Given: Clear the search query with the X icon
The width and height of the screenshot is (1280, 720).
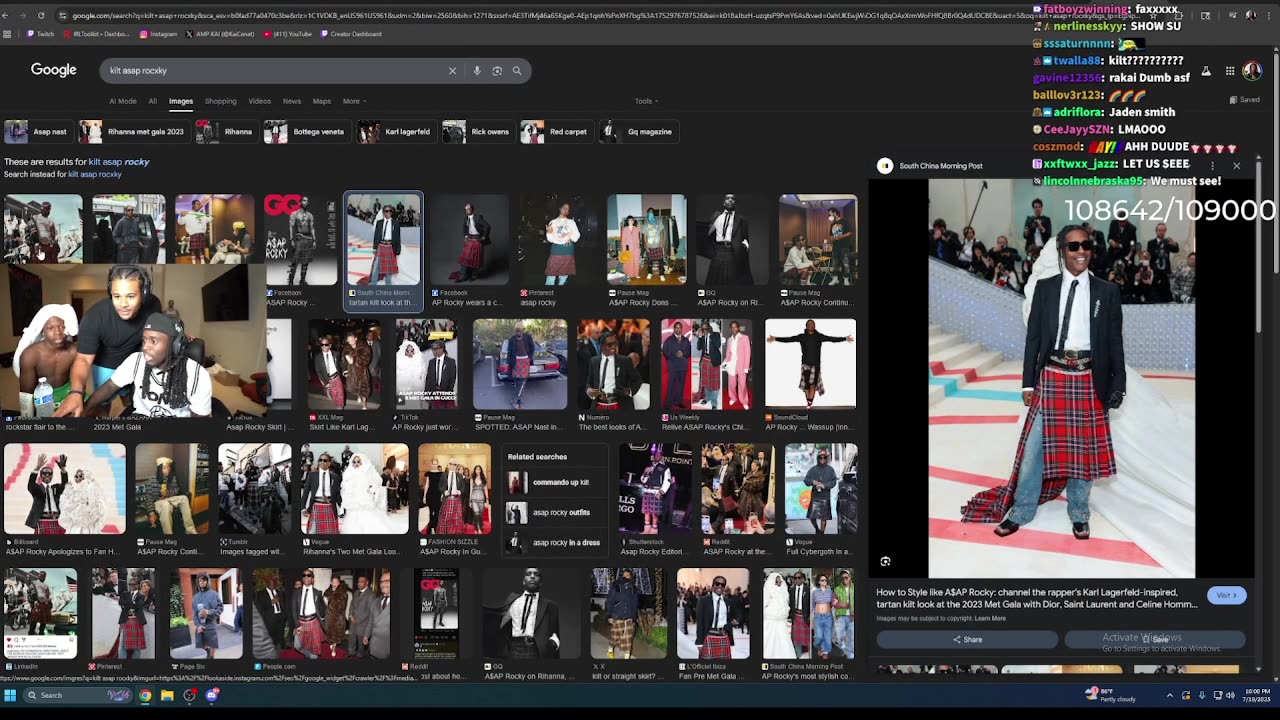Looking at the screenshot, I should click(x=452, y=71).
